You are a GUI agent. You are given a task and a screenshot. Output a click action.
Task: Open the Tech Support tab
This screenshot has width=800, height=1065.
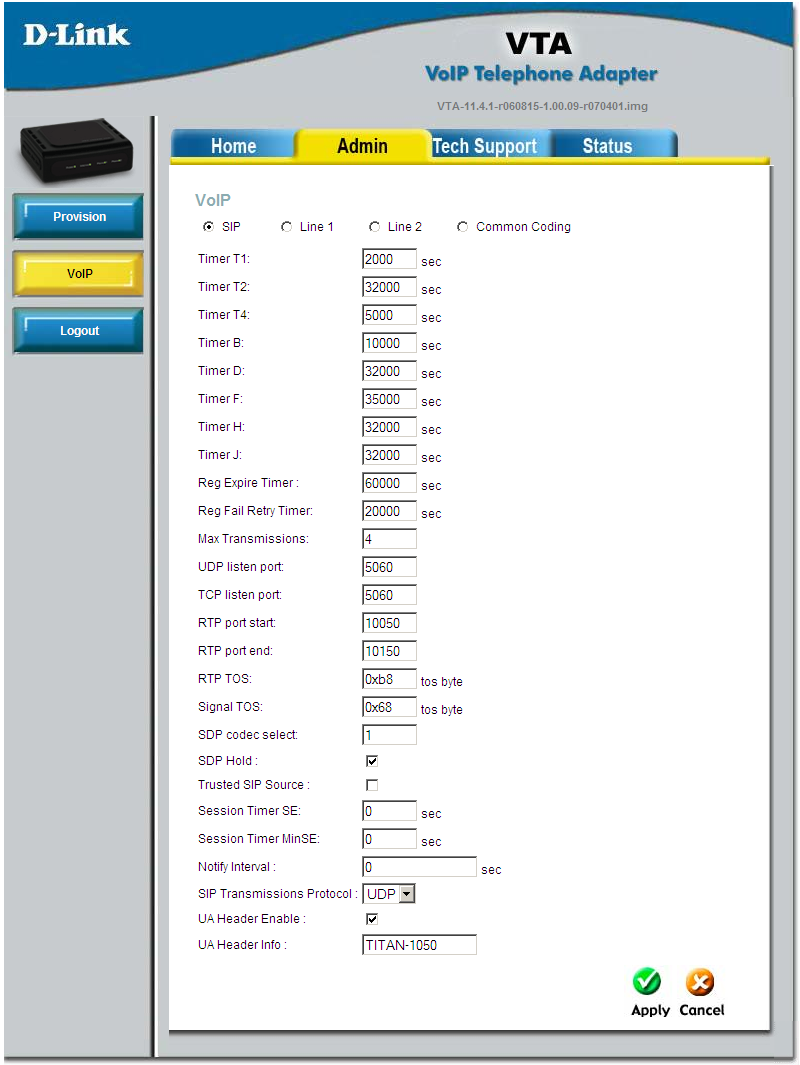[485, 146]
